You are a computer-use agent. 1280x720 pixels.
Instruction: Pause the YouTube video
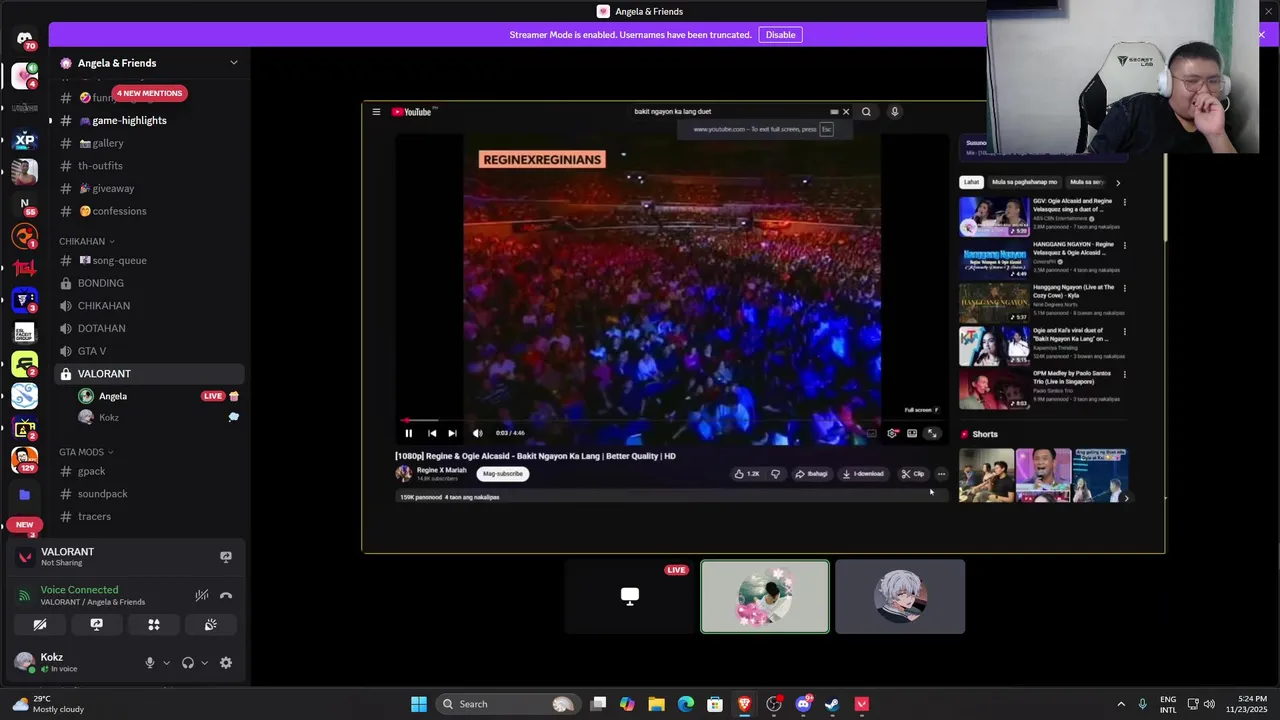click(408, 433)
